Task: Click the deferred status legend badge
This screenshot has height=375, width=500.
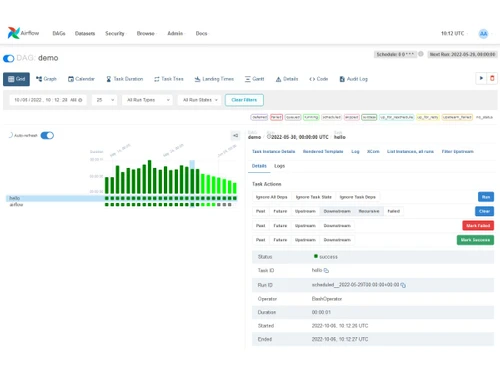Action: click(x=259, y=117)
